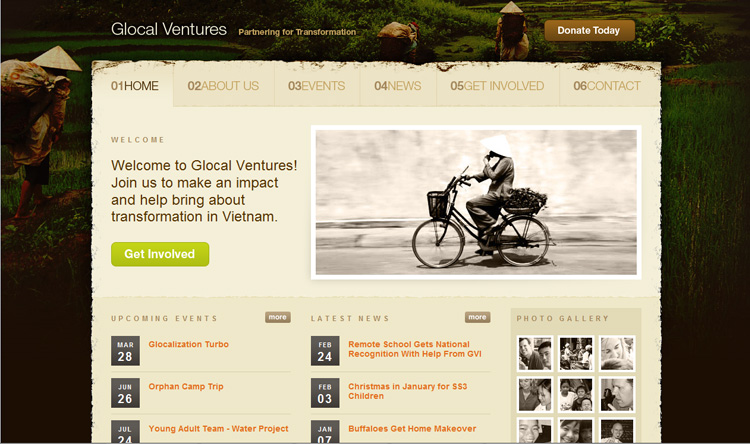
Task: Open the Home navigation tab
Action: pyautogui.click(x=134, y=86)
